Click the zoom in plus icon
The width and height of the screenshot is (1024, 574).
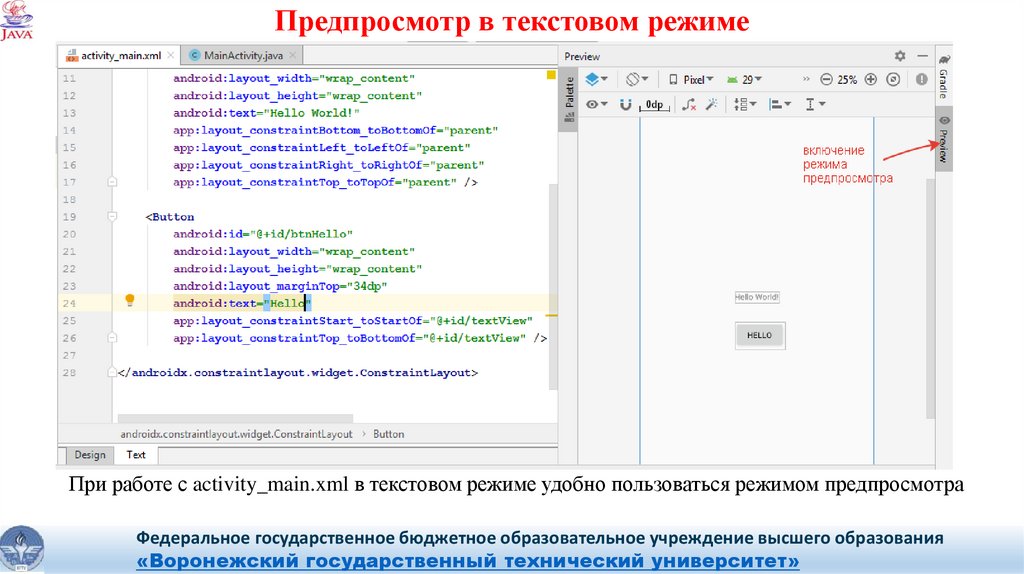pos(870,79)
